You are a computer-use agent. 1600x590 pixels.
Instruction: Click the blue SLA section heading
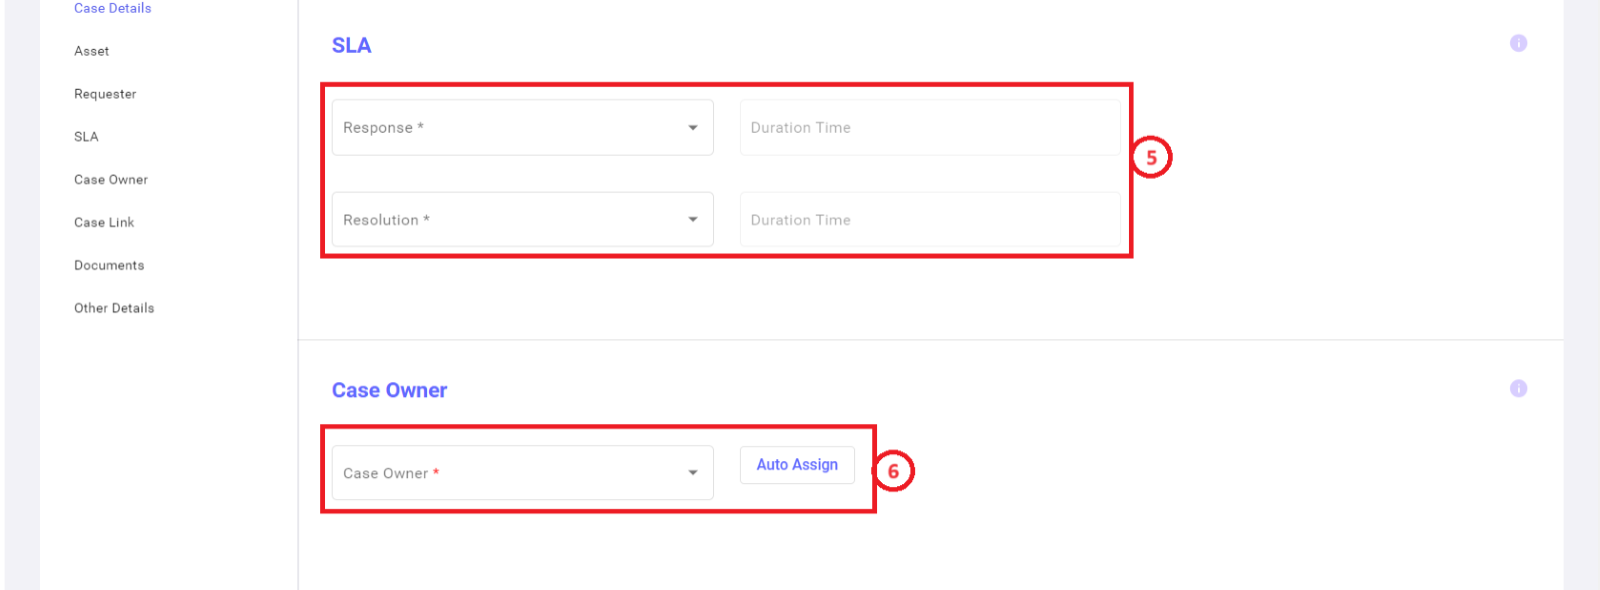point(351,45)
